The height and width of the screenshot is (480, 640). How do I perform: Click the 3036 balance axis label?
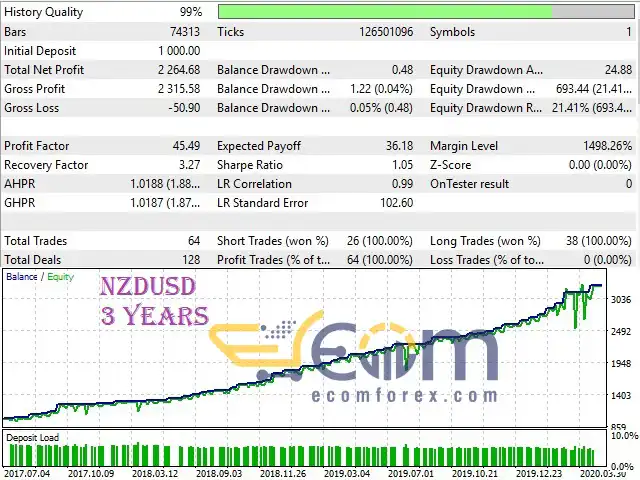coord(621,299)
